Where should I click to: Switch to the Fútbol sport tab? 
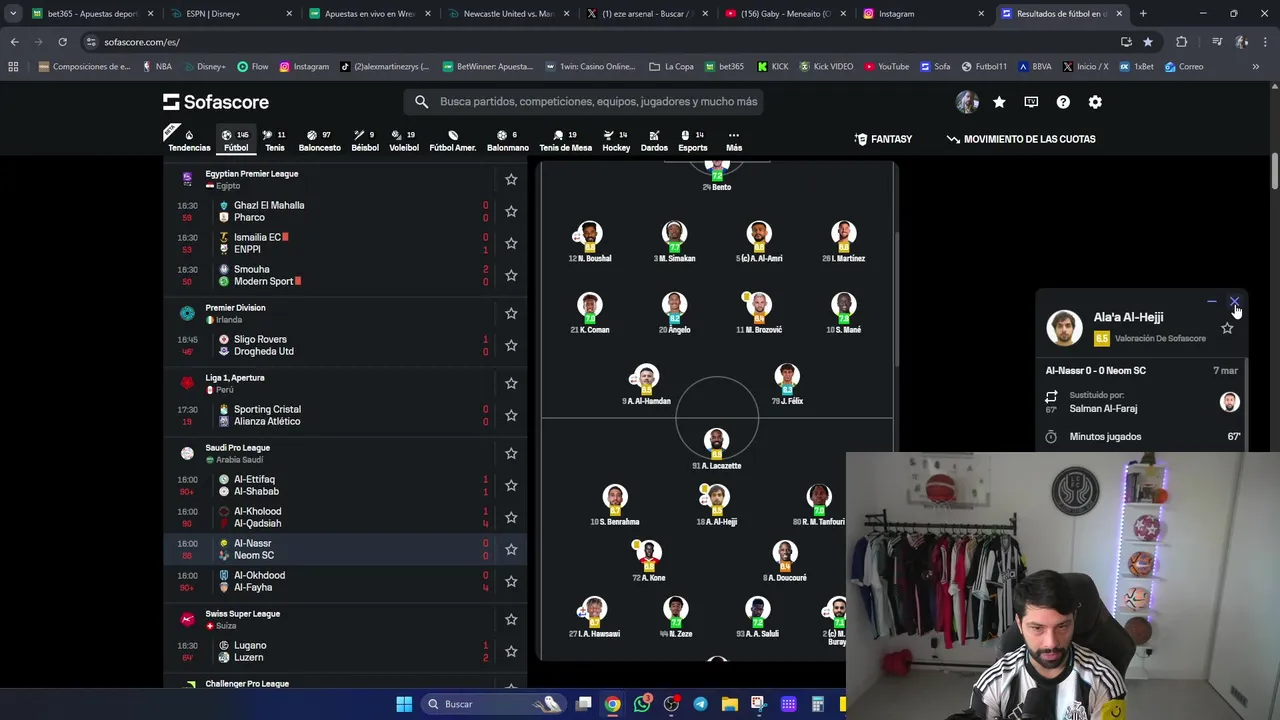(236, 140)
